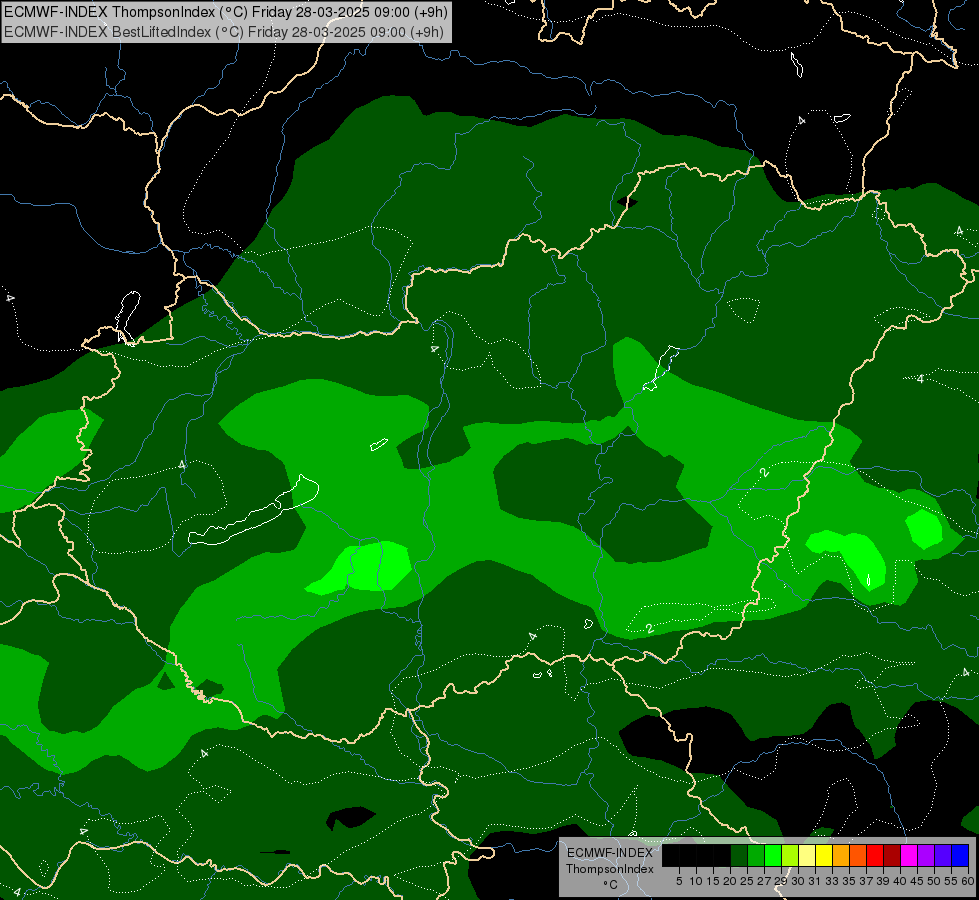Click legend tick value 31

815,881
